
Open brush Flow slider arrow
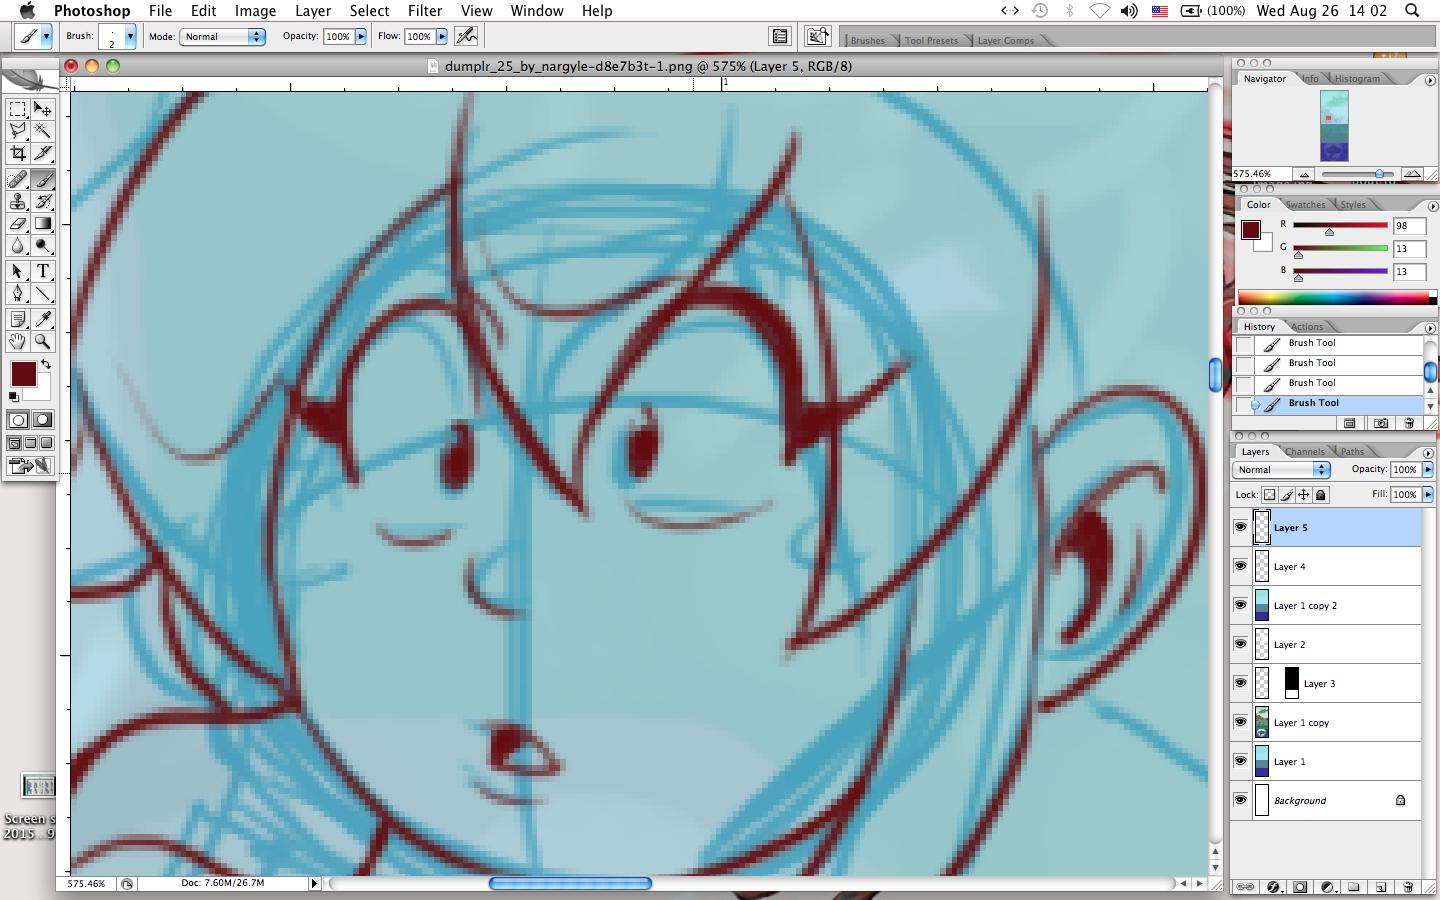pyautogui.click(x=442, y=36)
